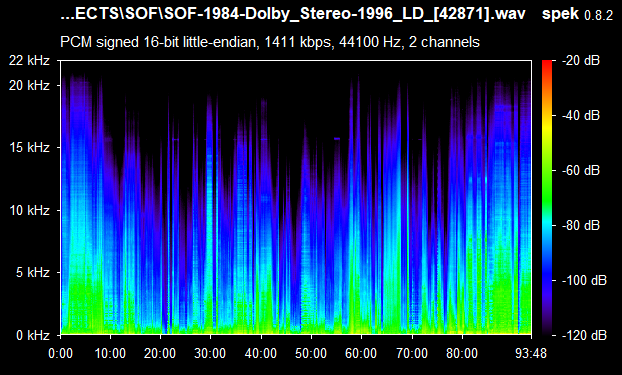Click the 10 kHz frequency label
622x375 pixels.
pos(30,210)
